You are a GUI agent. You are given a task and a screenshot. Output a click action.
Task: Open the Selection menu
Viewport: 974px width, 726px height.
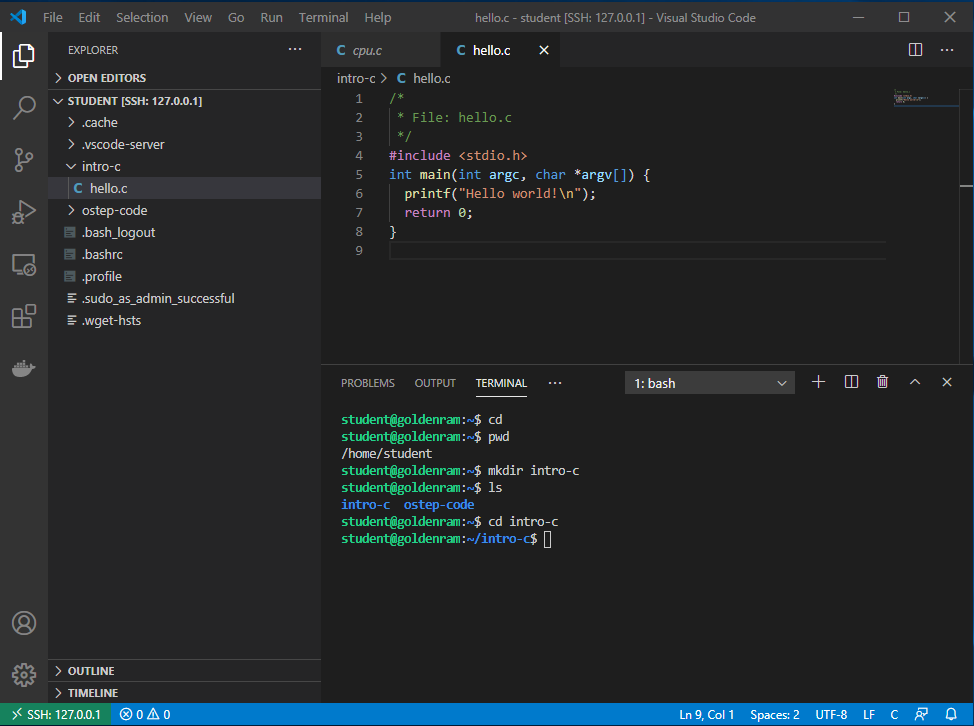[142, 17]
